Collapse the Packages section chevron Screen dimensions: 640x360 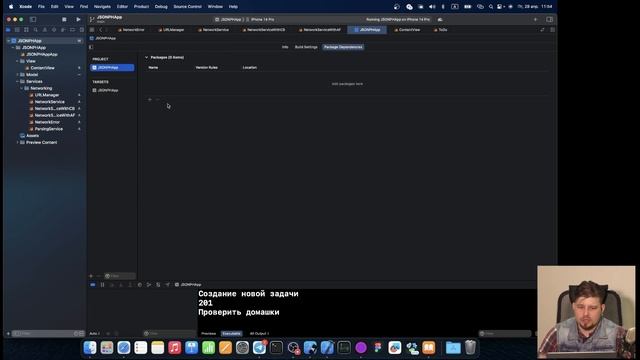click(x=147, y=58)
